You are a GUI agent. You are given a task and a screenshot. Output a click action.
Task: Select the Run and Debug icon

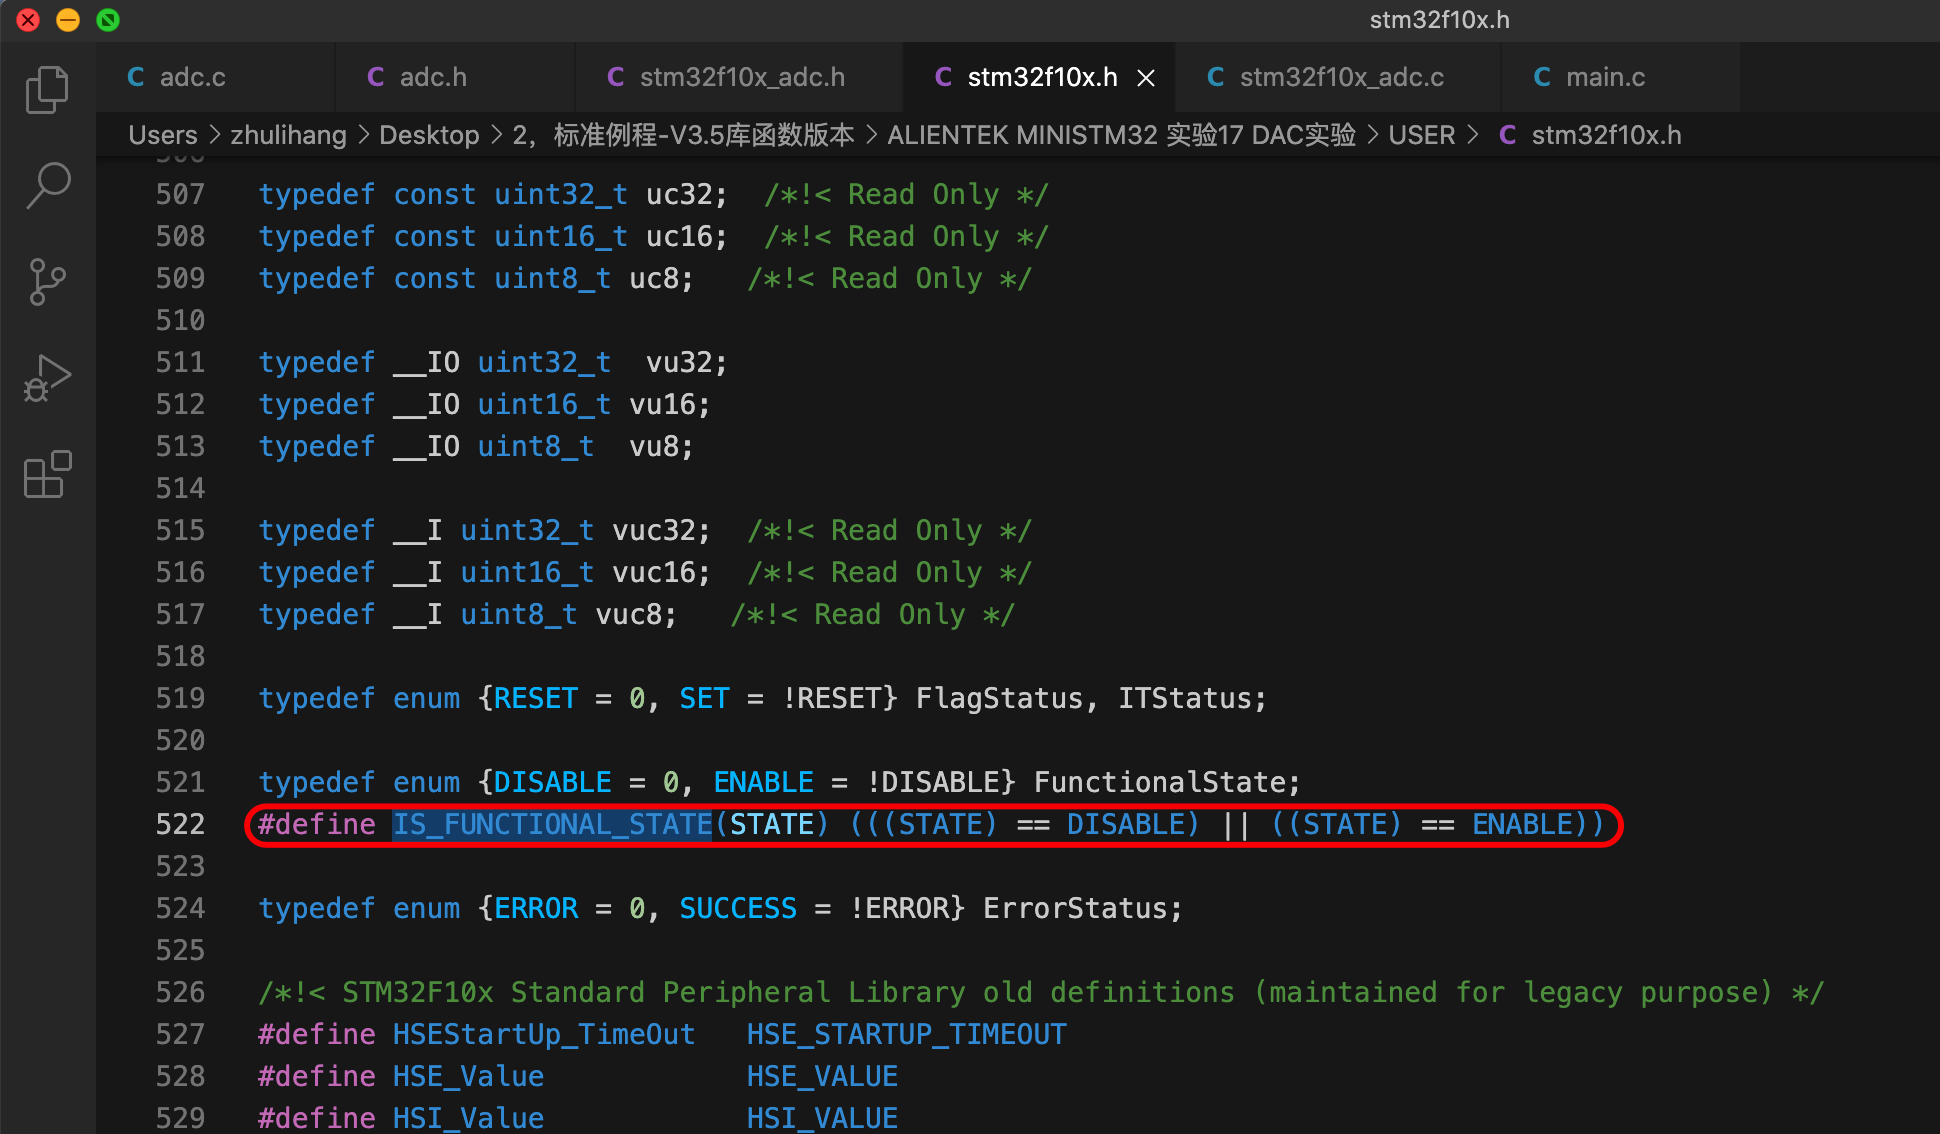[47, 377]
